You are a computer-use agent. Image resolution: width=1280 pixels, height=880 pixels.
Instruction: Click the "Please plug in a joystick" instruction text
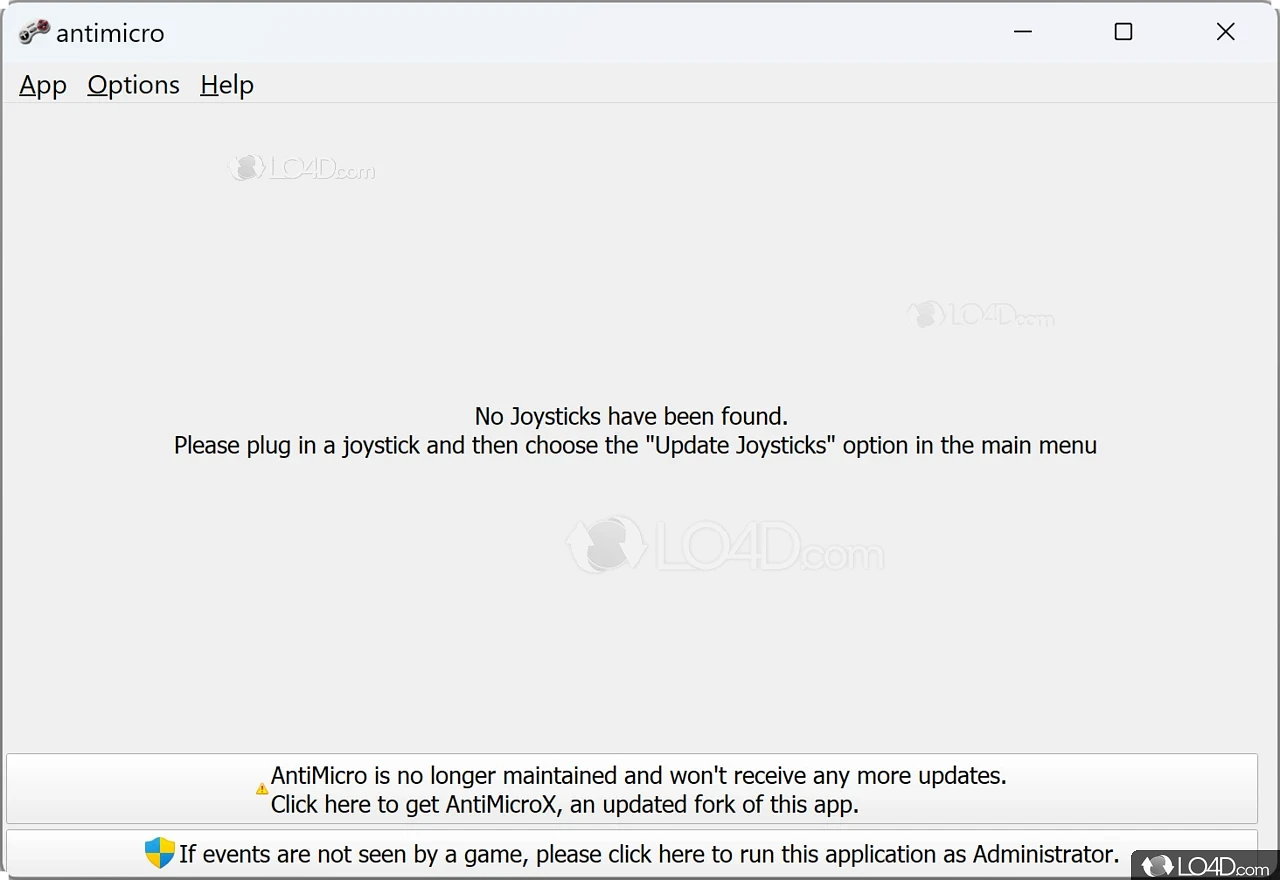(635, 445)
